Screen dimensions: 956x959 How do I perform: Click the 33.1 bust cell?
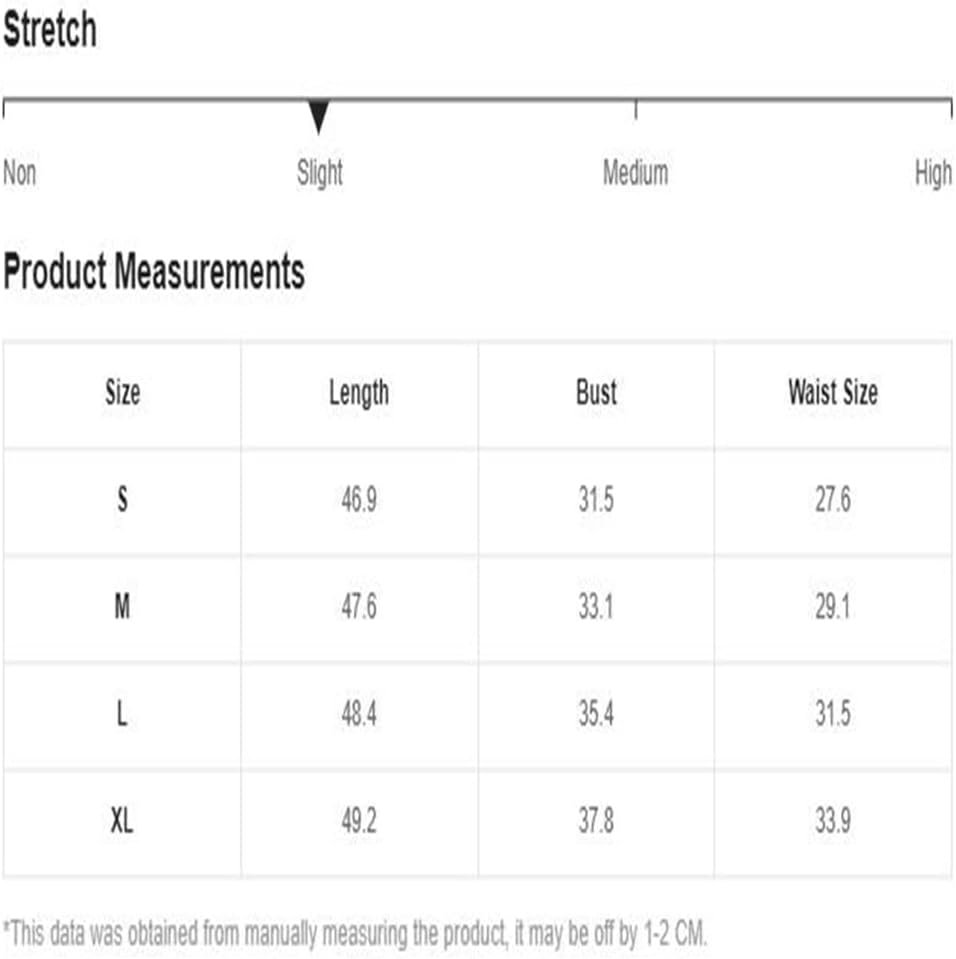[x=596, y=607]
